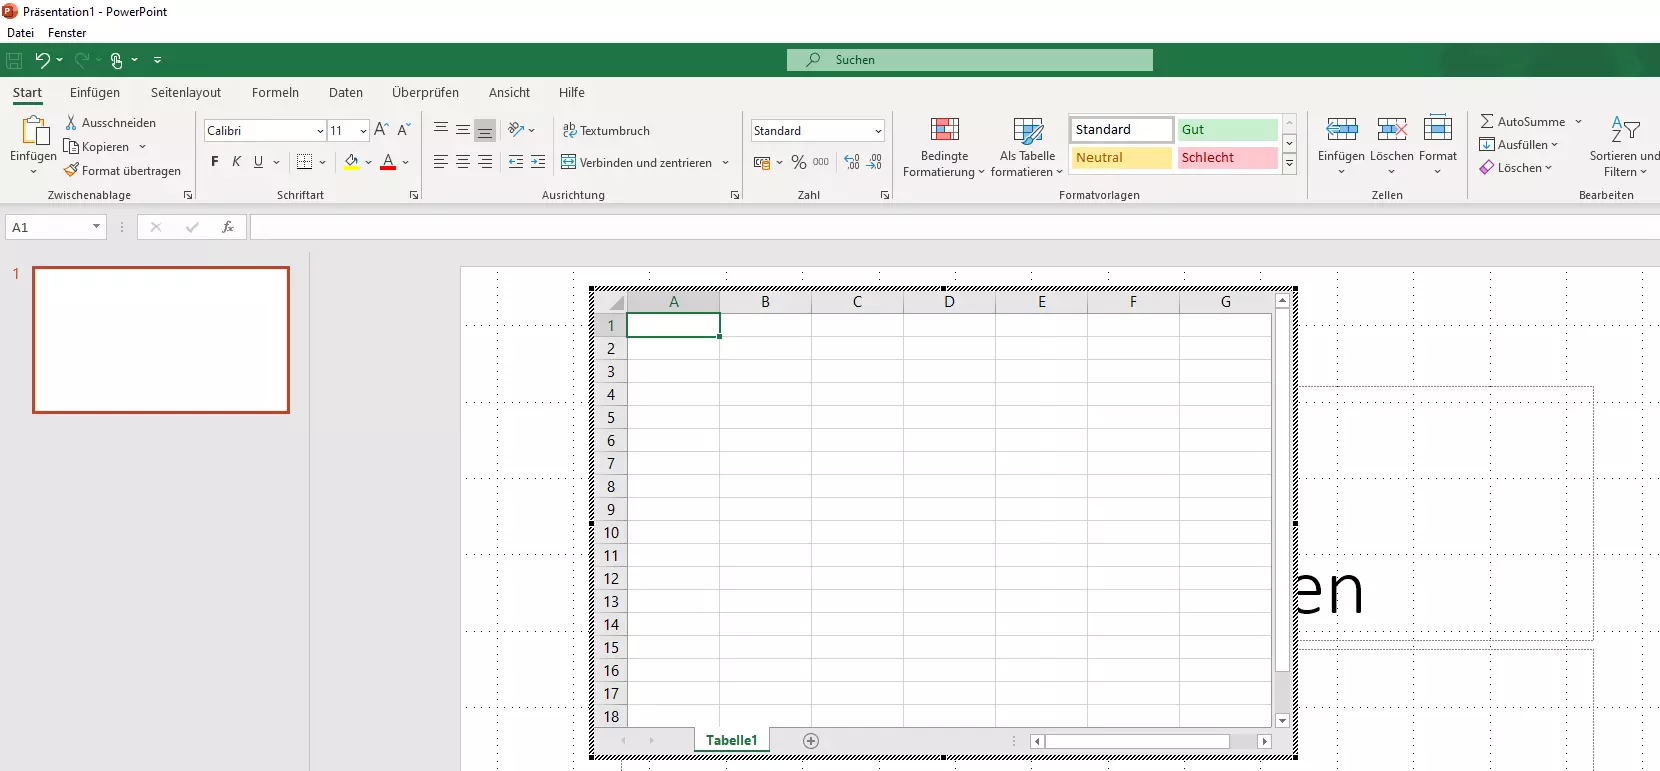This screenshot has height=771, width=1660.
Task: Open the Fenster menu
Action: [x=67, y=33]
